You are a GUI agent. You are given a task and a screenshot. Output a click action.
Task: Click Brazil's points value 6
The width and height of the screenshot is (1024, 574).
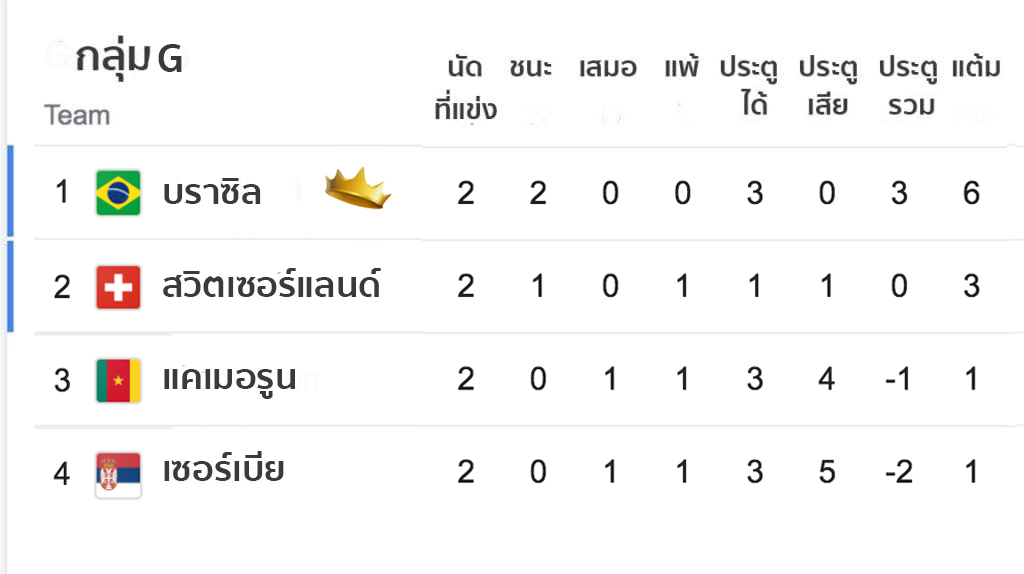[x=972, y=193]
